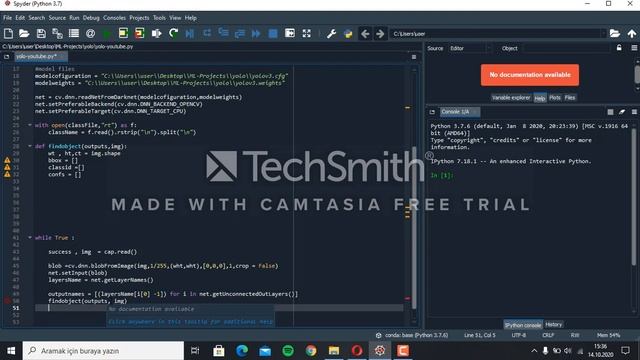Clear console with the eraser icon
The image size is (640, 360).
click(622, 112)
